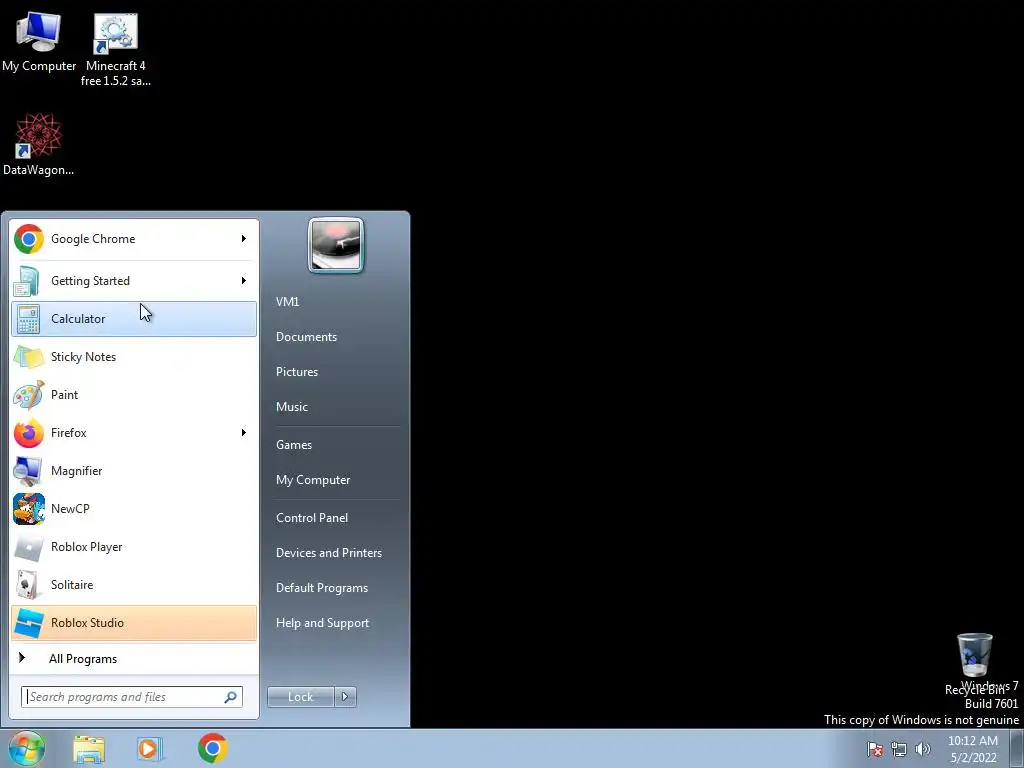Screen dimensions: 1024x768
Task: Open Windows Media Player taskbar icon
Action: 149,749
